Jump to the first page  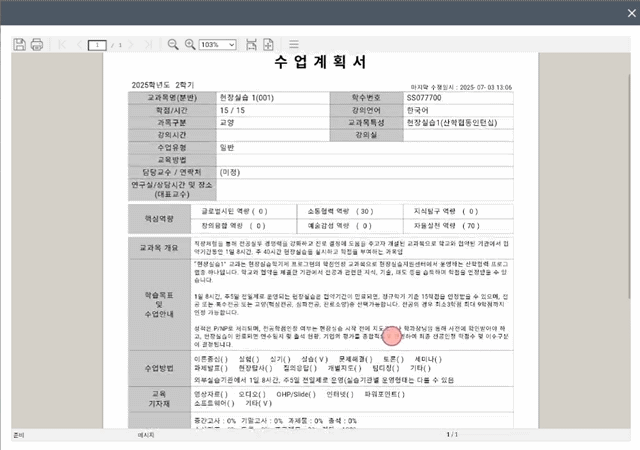[61, 45]
